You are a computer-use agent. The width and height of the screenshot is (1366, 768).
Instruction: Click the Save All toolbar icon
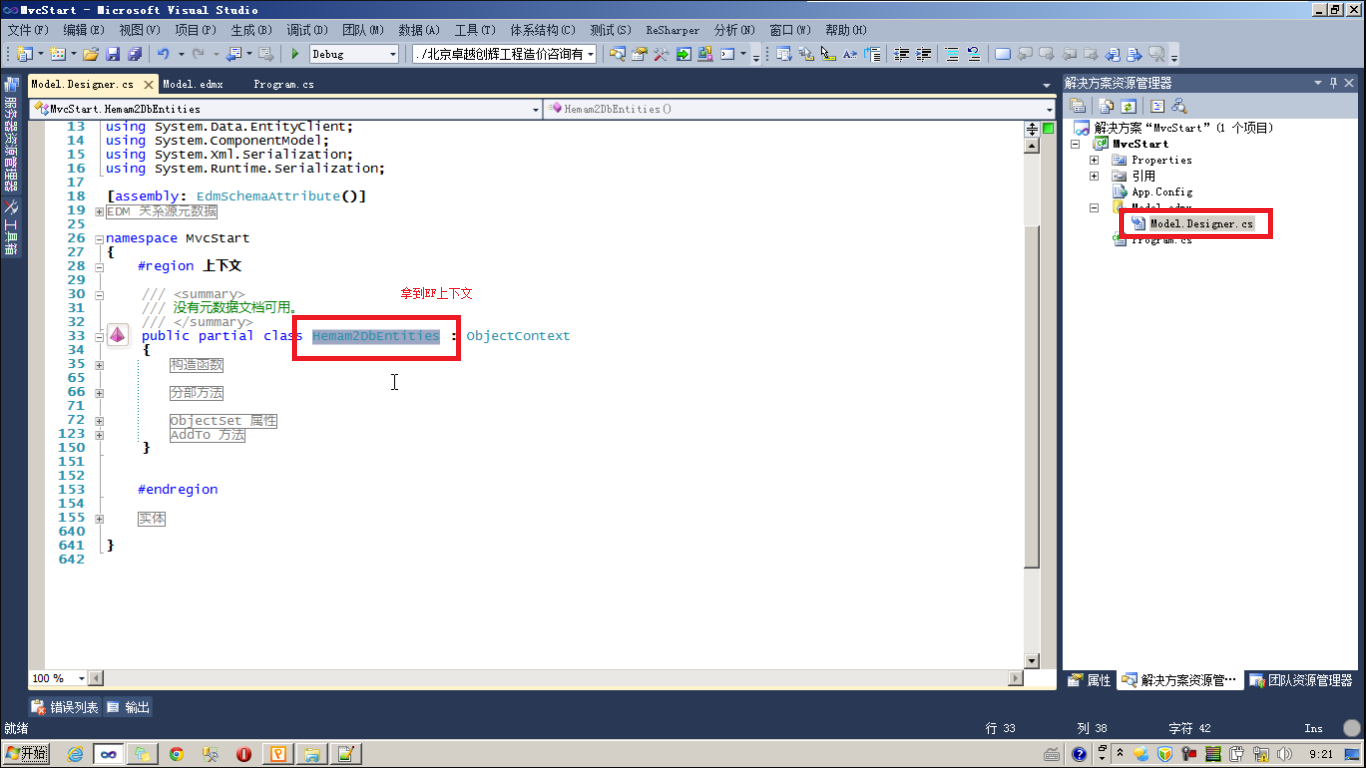tap(134, 54)
